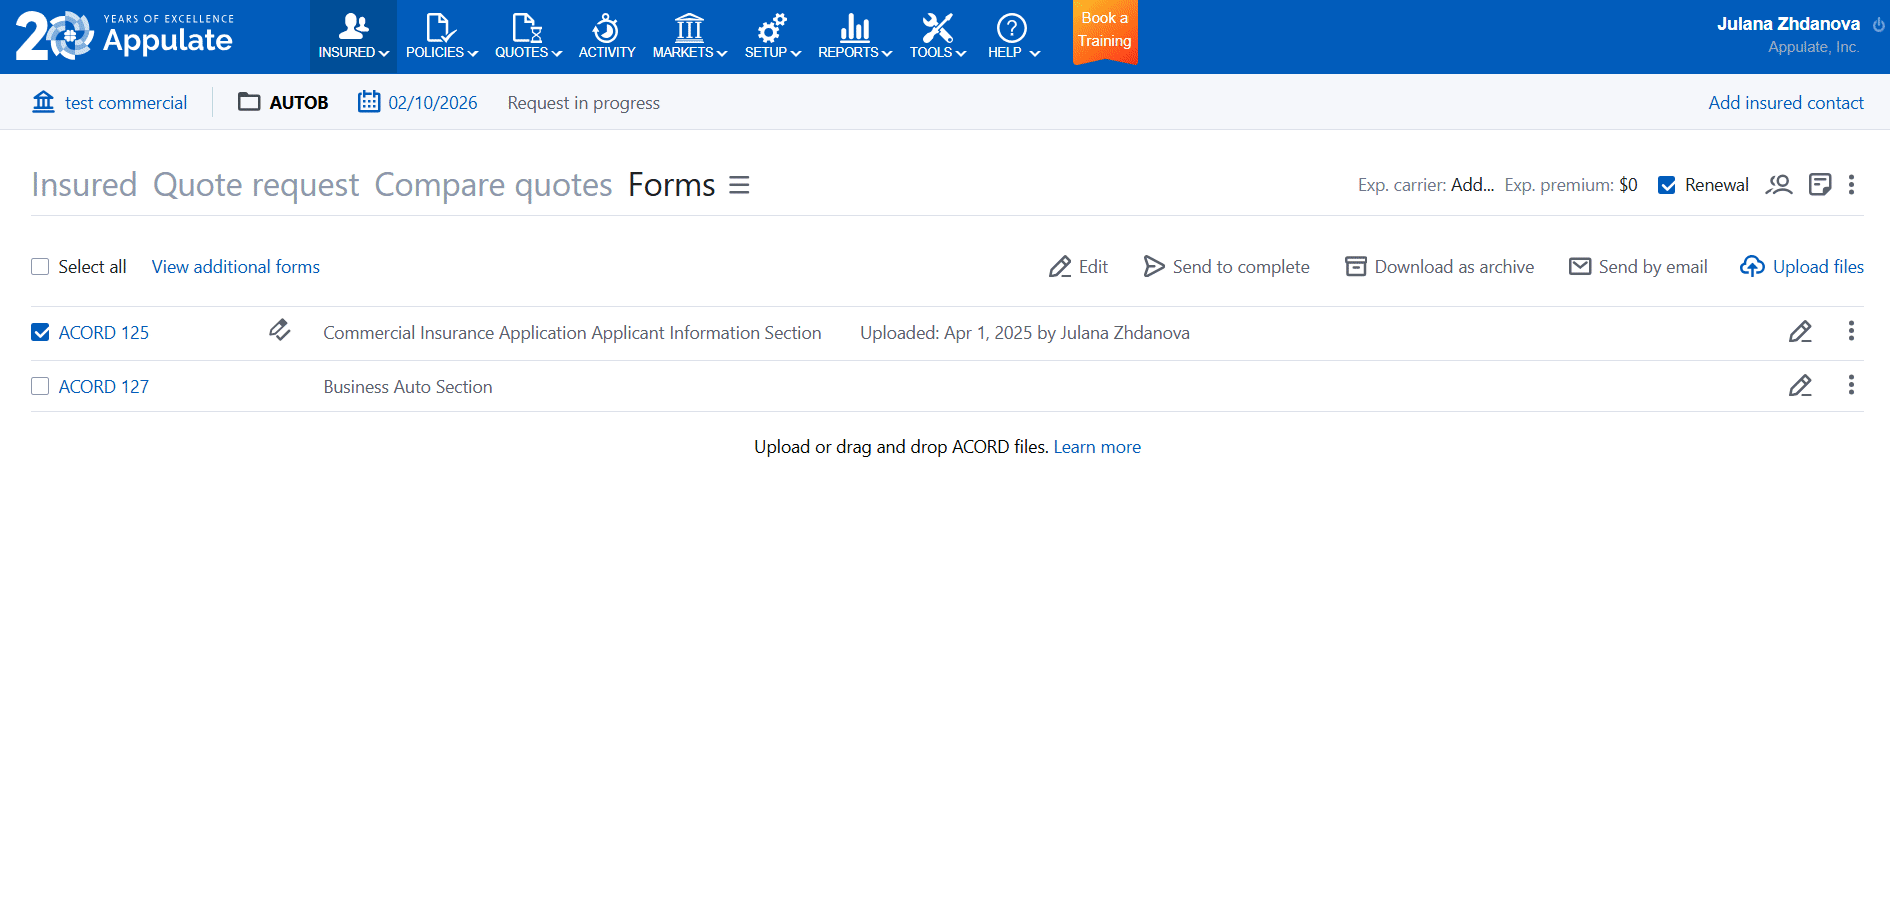Click the notes icon beside Renewal

pos(1820,185)
